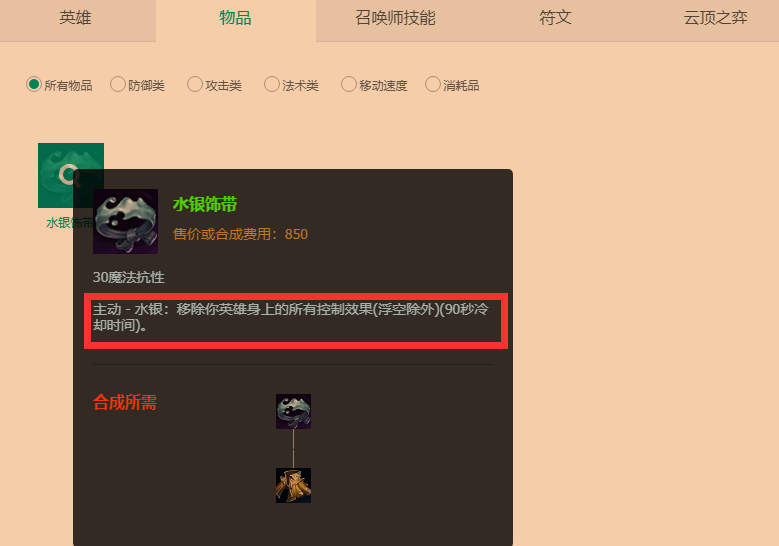Click the green 水银饰带 title text
This screenshot has width=779, height=546.
click(x=205, y=204)
